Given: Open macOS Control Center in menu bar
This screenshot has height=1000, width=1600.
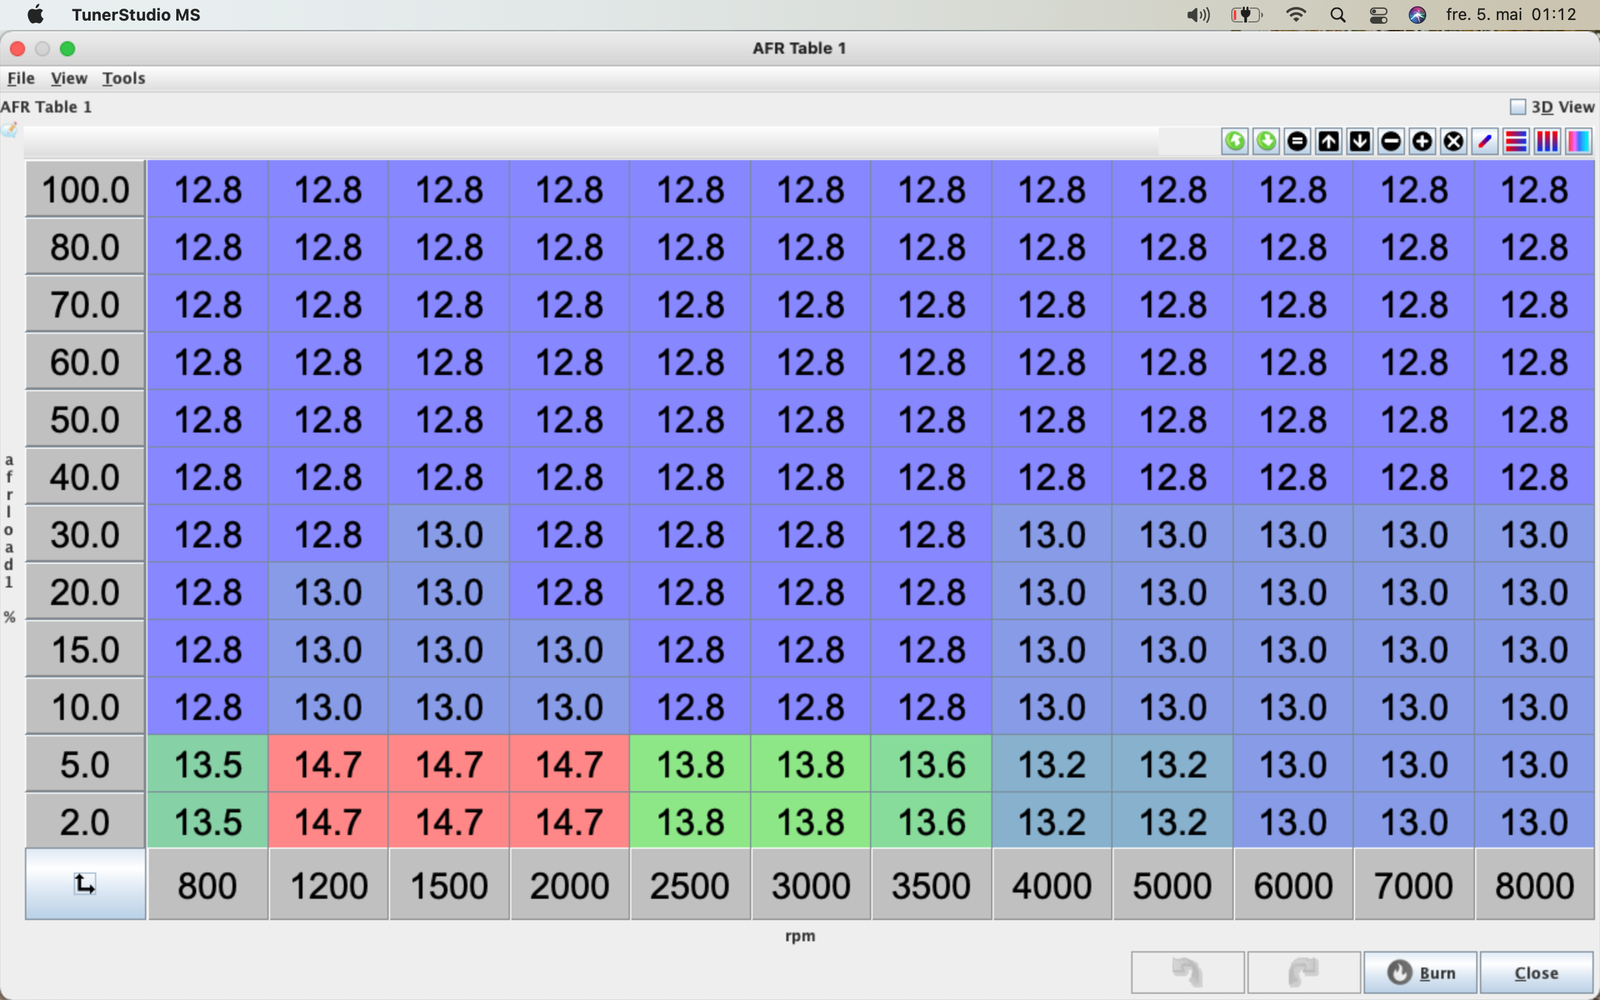Looking at the screenshot, I should (x=1378, y=15).
